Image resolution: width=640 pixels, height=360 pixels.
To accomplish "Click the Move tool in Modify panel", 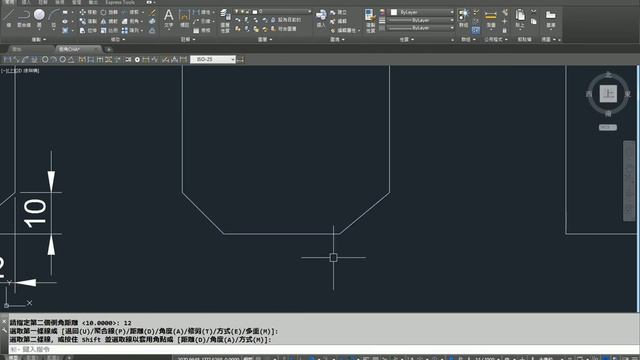I will click(88, 12).
